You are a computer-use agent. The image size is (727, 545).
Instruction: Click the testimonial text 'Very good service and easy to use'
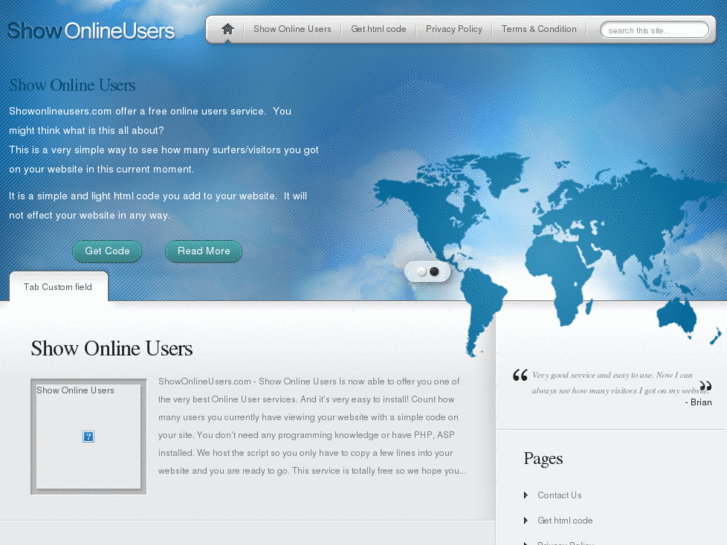tap(592, 375)
